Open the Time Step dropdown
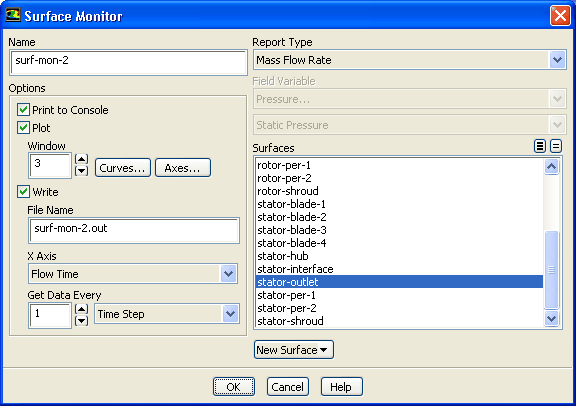576x406 pixels. pyautogui.click(x=230, y=314)
